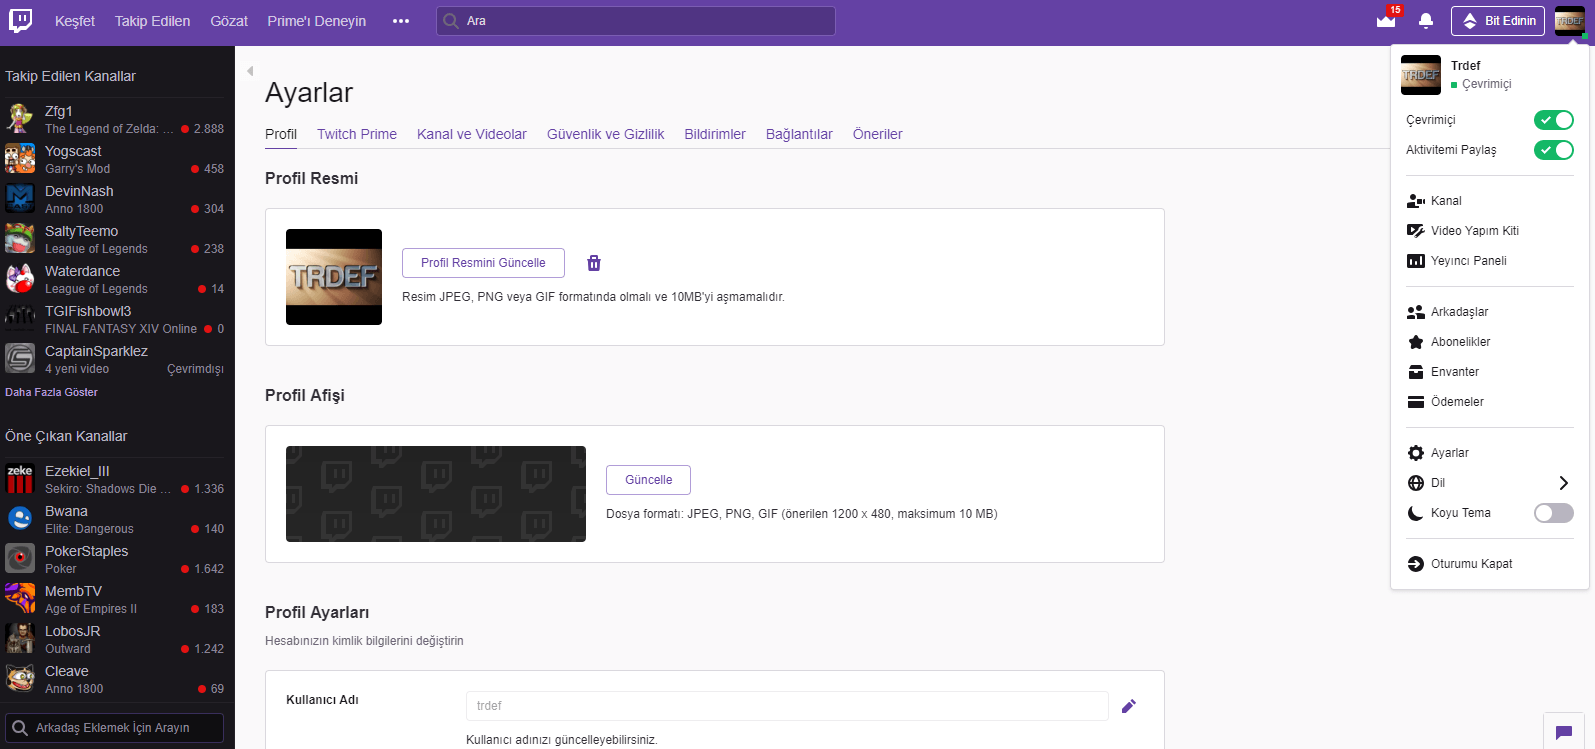Click the Oturumu Kapat logout icon

click(x=1416, y=564)
